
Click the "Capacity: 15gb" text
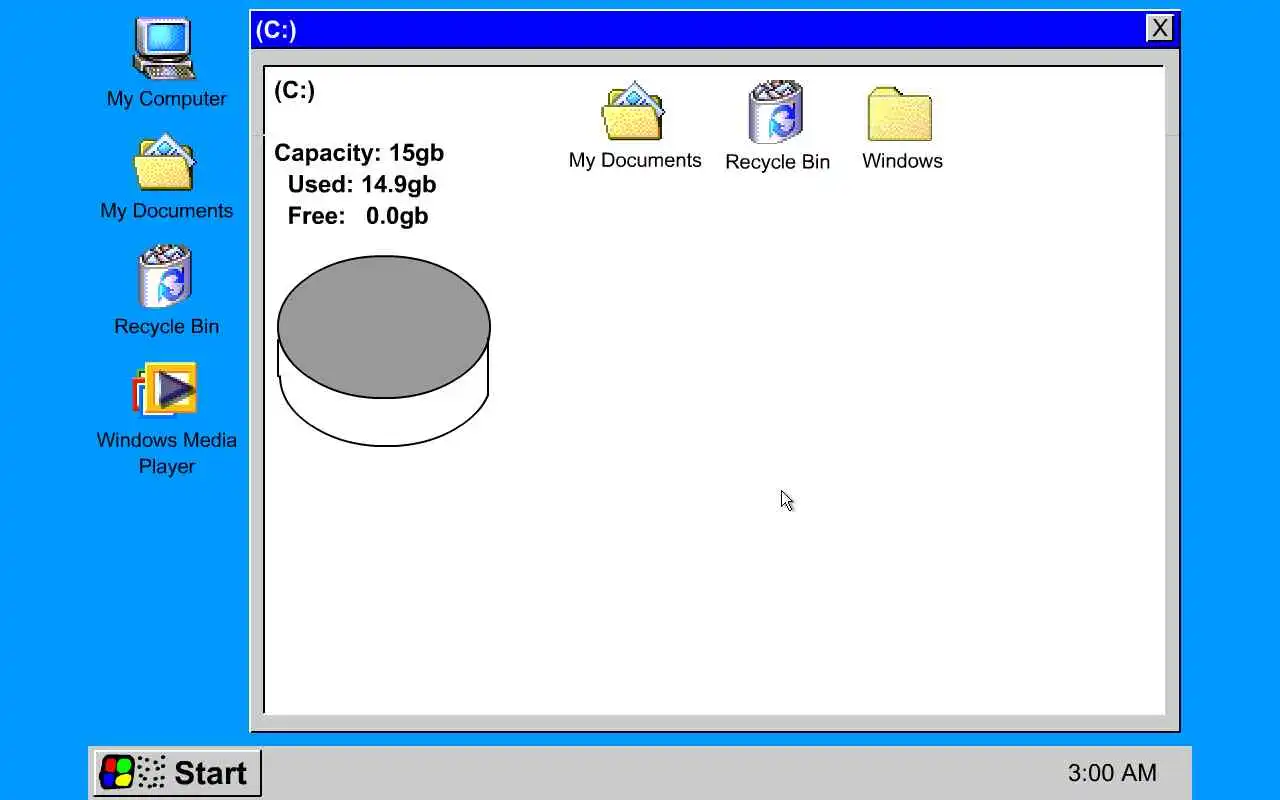tap(359, 153)
